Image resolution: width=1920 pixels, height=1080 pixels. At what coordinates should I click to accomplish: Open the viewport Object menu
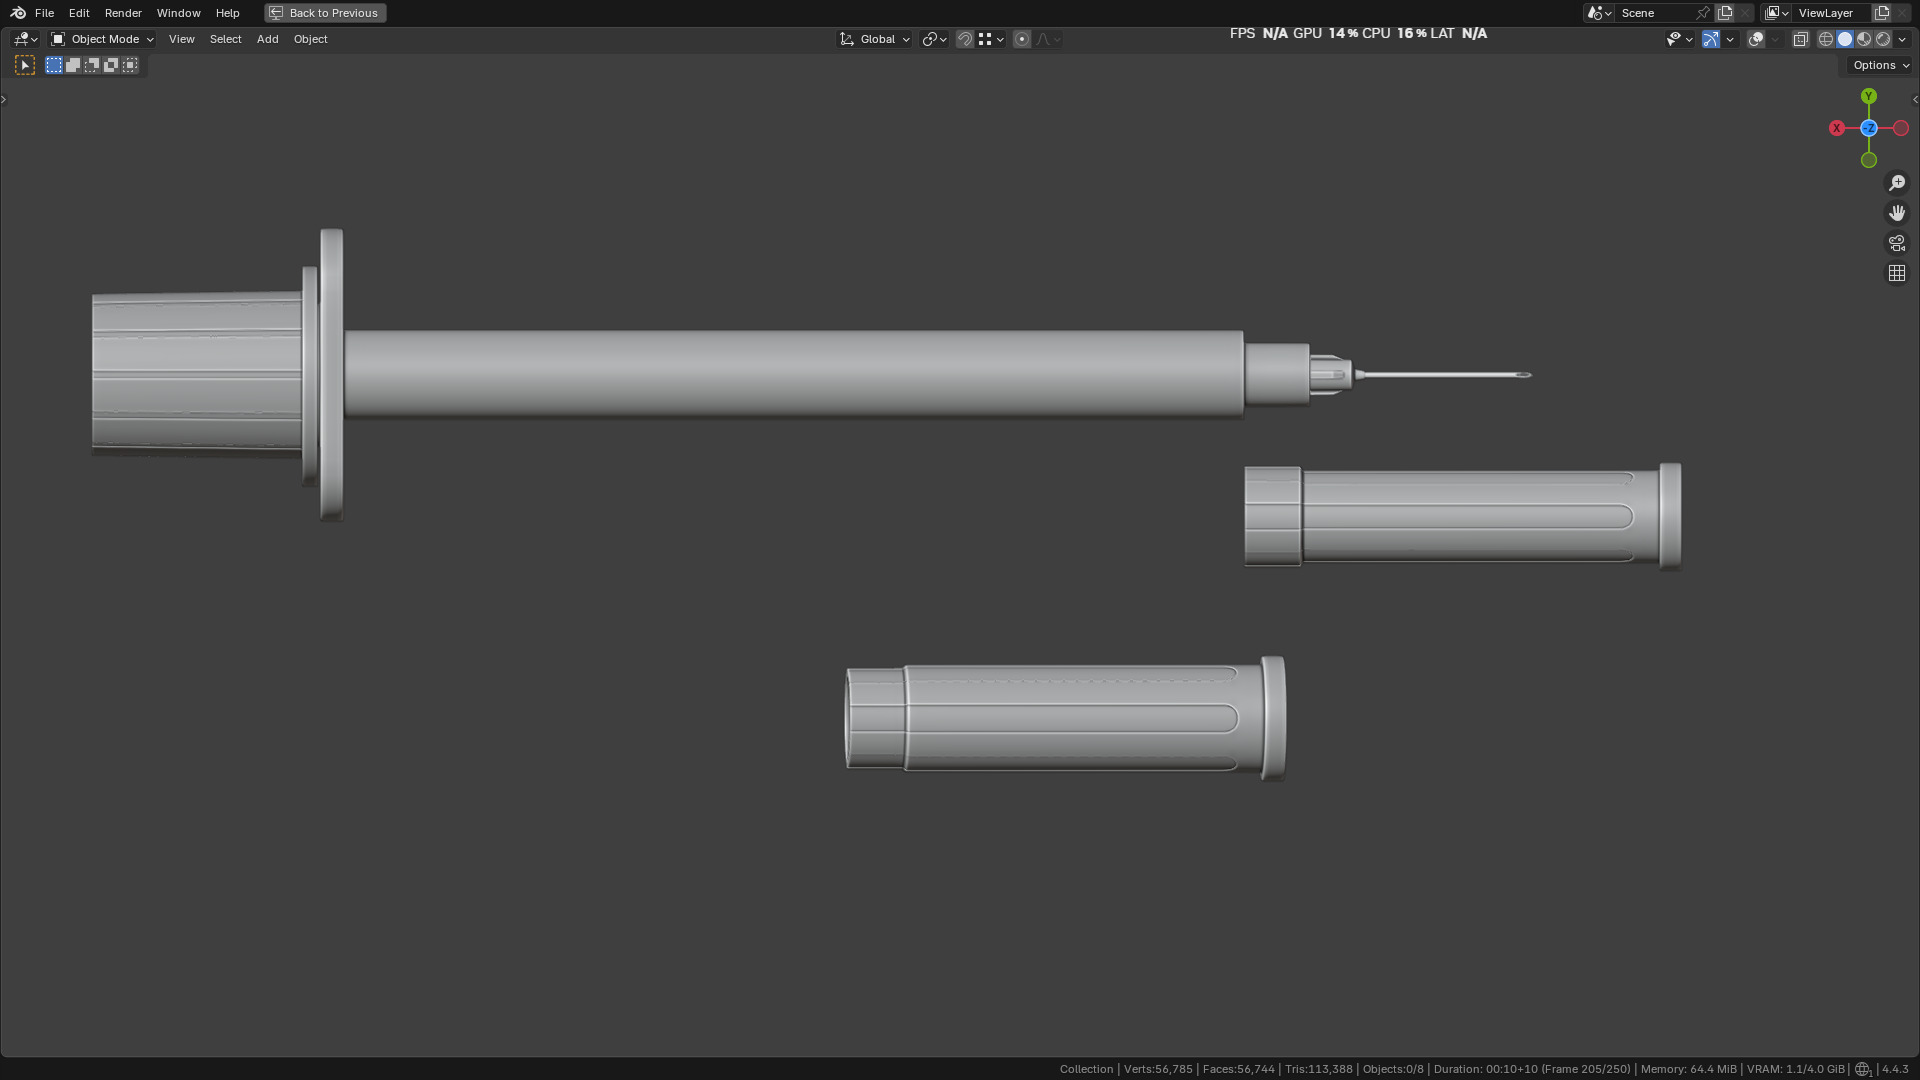coord(310,39)
